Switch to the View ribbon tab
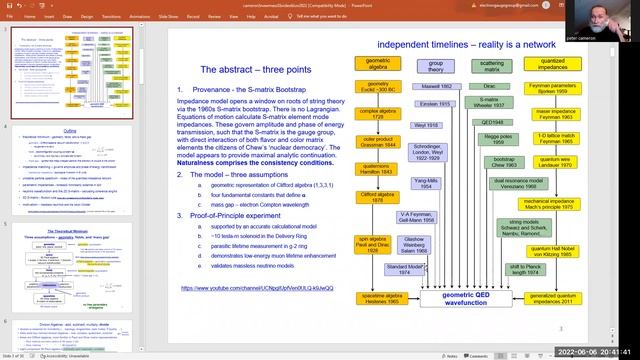Viewport: 640px width, 360px height. [x=233, y=17]
